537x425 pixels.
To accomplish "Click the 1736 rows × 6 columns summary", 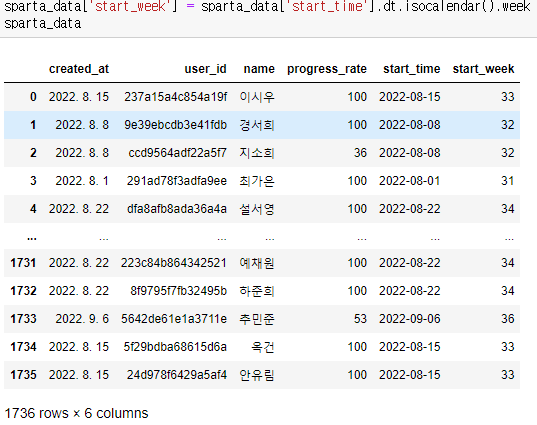I will click(x=76, y=413).
